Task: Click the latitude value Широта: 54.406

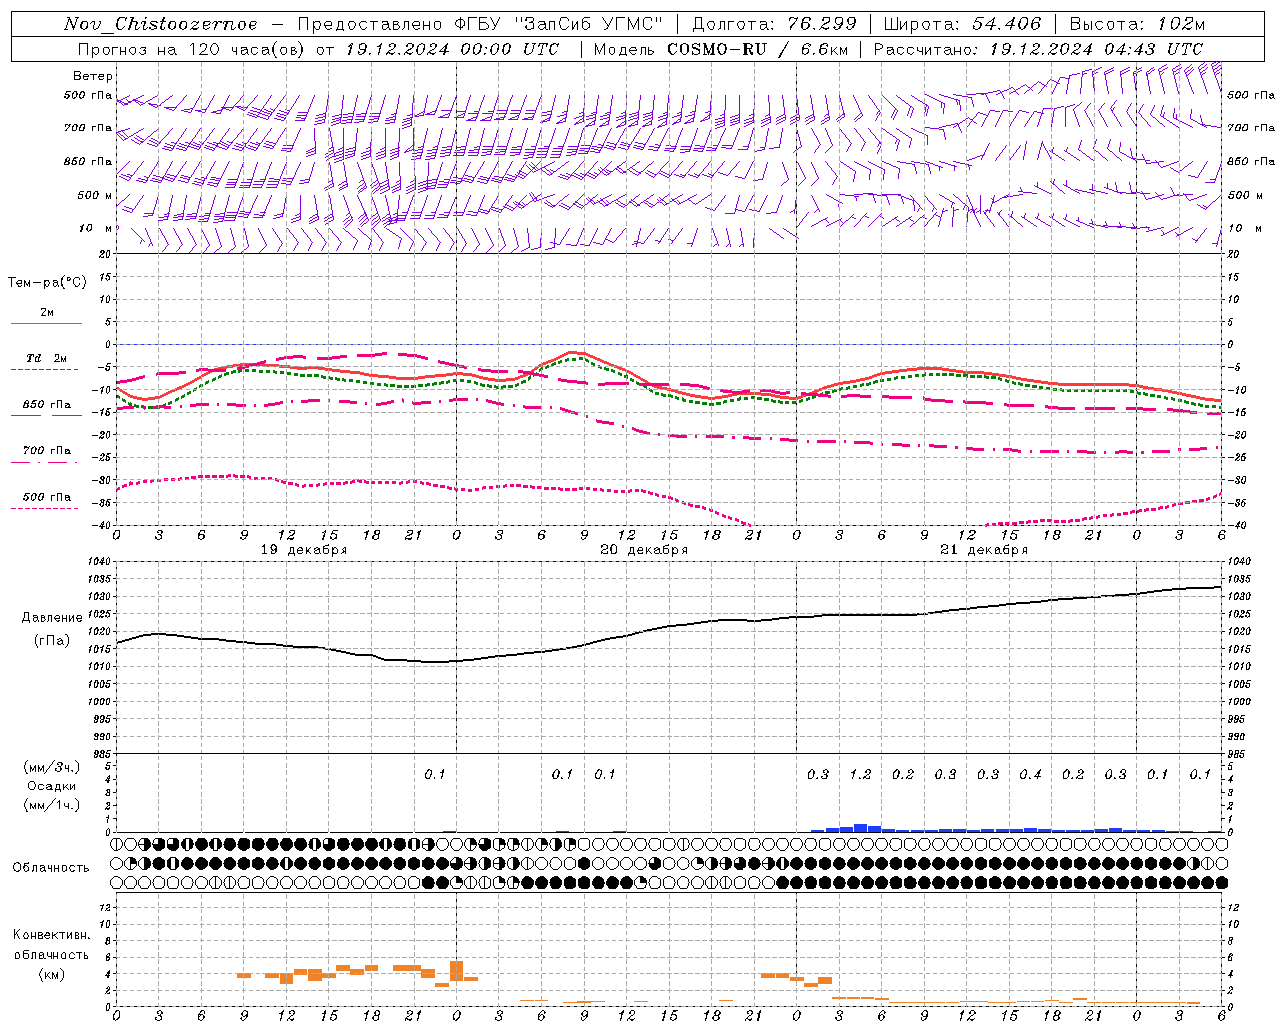Action: click(962, 24)
